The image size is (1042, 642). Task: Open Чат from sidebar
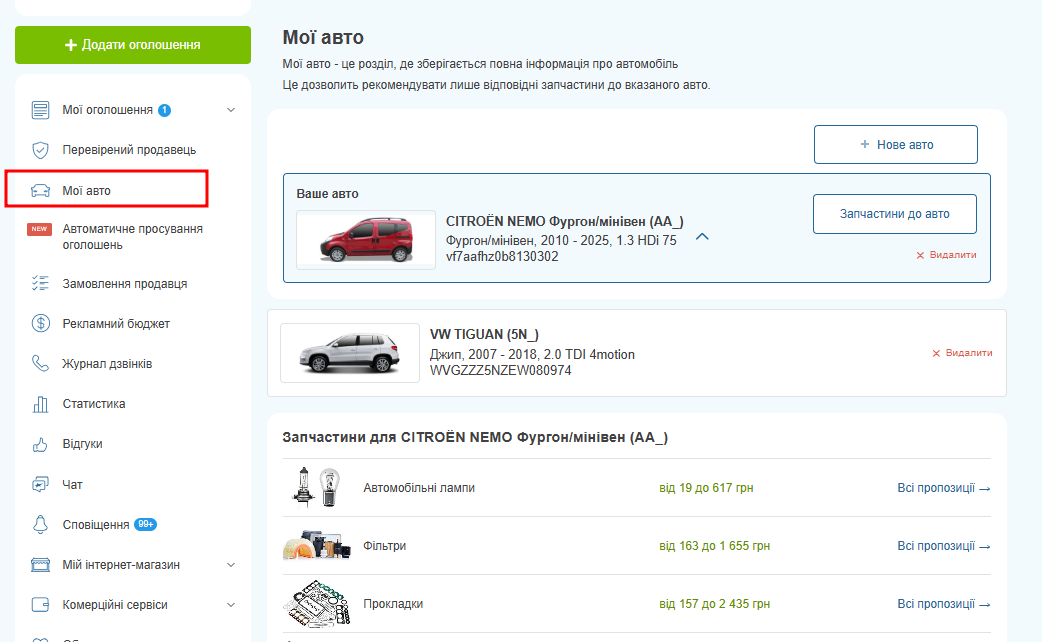72,484
